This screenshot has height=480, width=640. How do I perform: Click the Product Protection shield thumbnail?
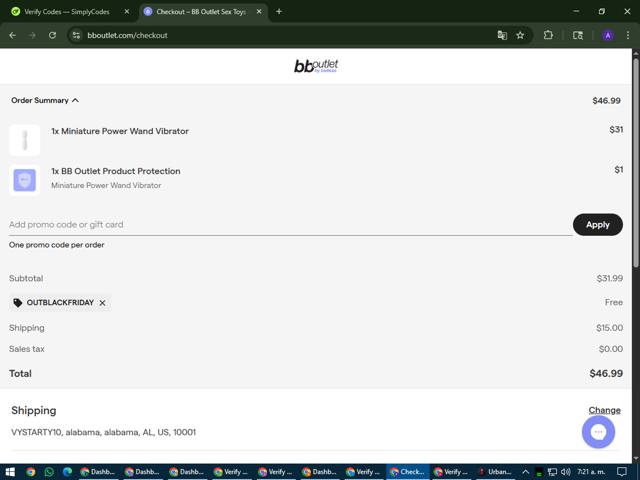[x=24, y=180]
